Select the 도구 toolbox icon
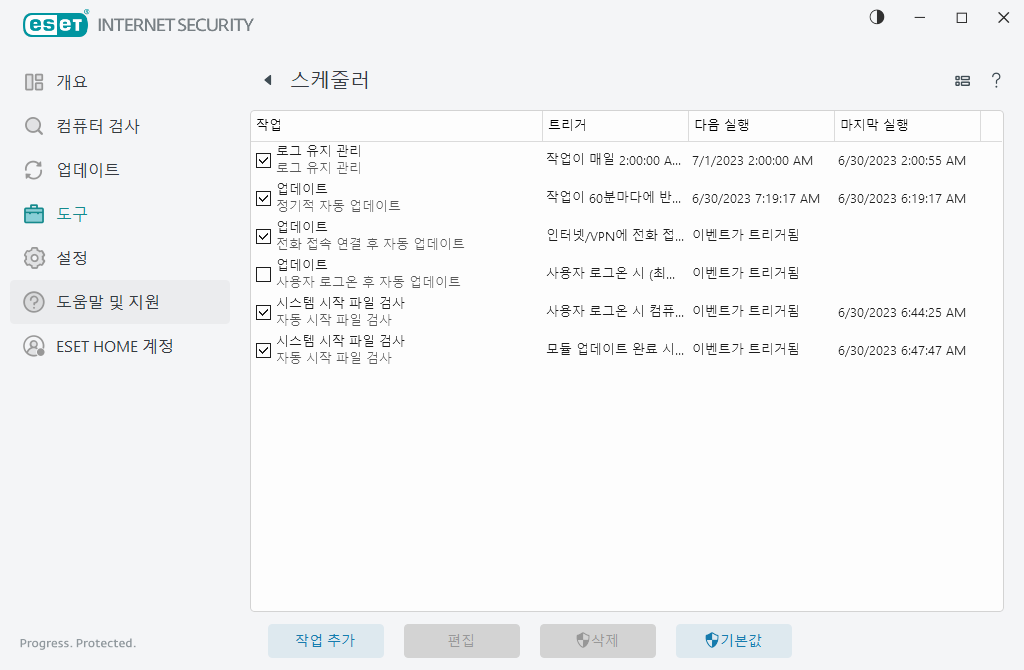Viewport: 1024px width, 670px height. pos(33,214)
